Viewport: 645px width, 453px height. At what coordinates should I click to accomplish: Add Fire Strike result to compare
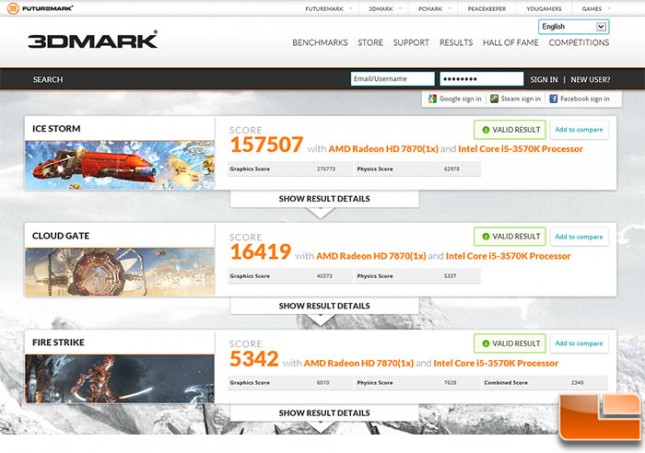(x=579, y=344)
